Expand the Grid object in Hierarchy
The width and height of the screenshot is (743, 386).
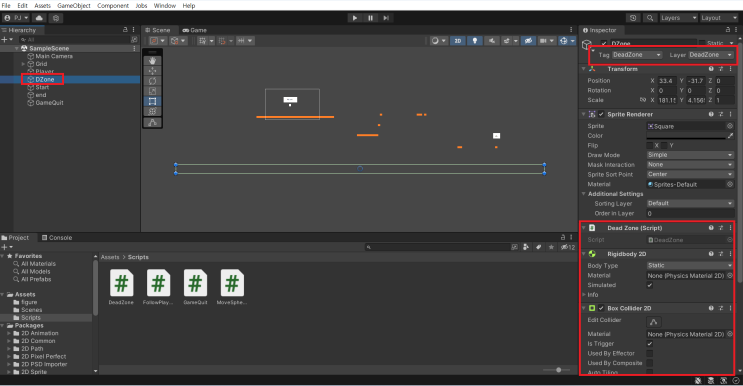[x=23, y=64]
